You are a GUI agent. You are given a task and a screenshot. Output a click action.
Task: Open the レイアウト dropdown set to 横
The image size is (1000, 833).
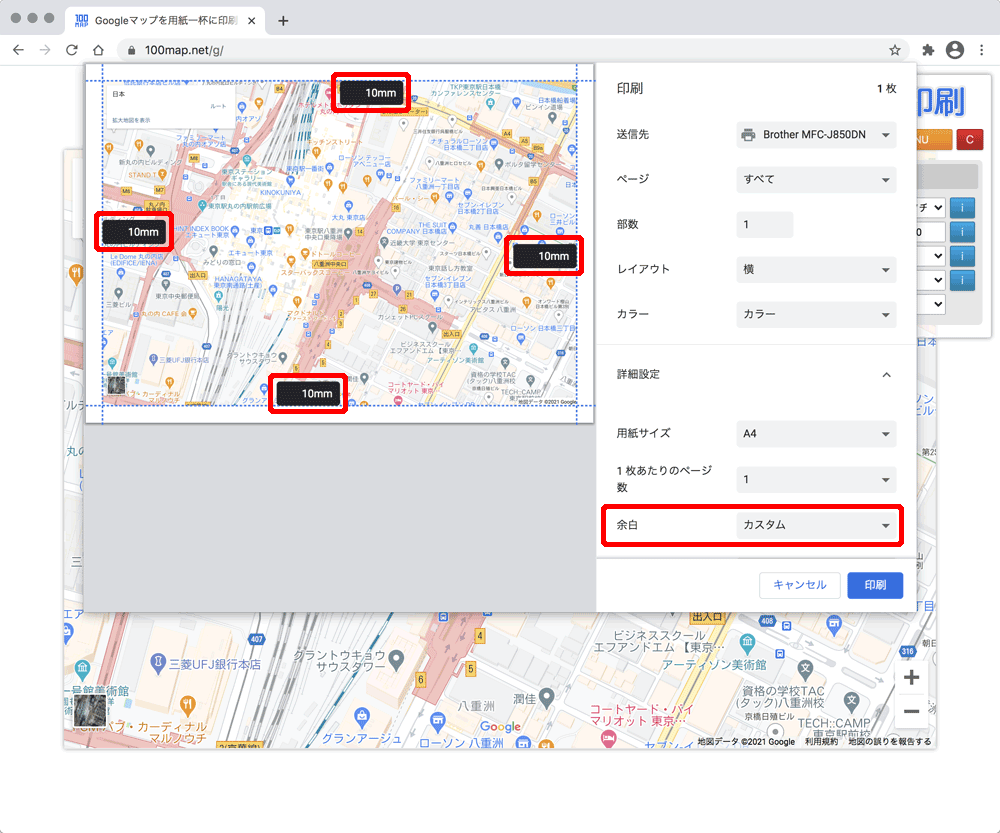click(816, 269)
